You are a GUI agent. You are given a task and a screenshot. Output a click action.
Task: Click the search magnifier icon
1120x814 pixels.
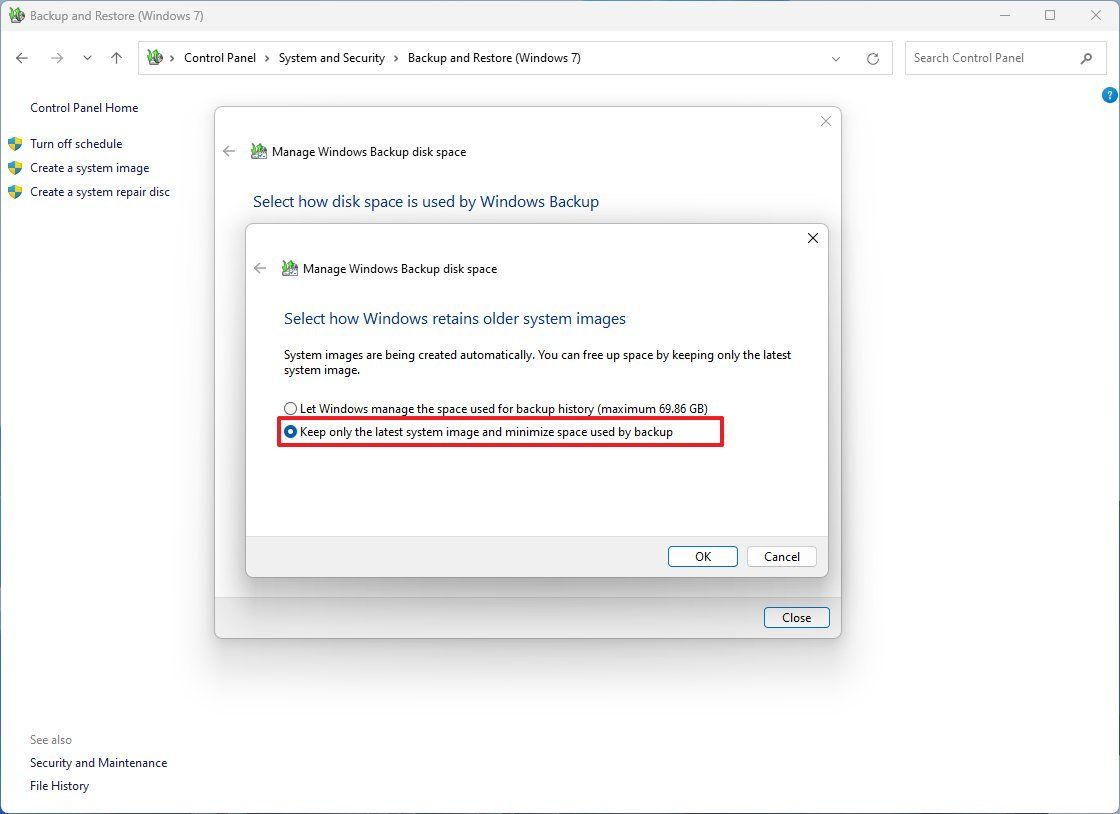click(x=1086, y=58)
